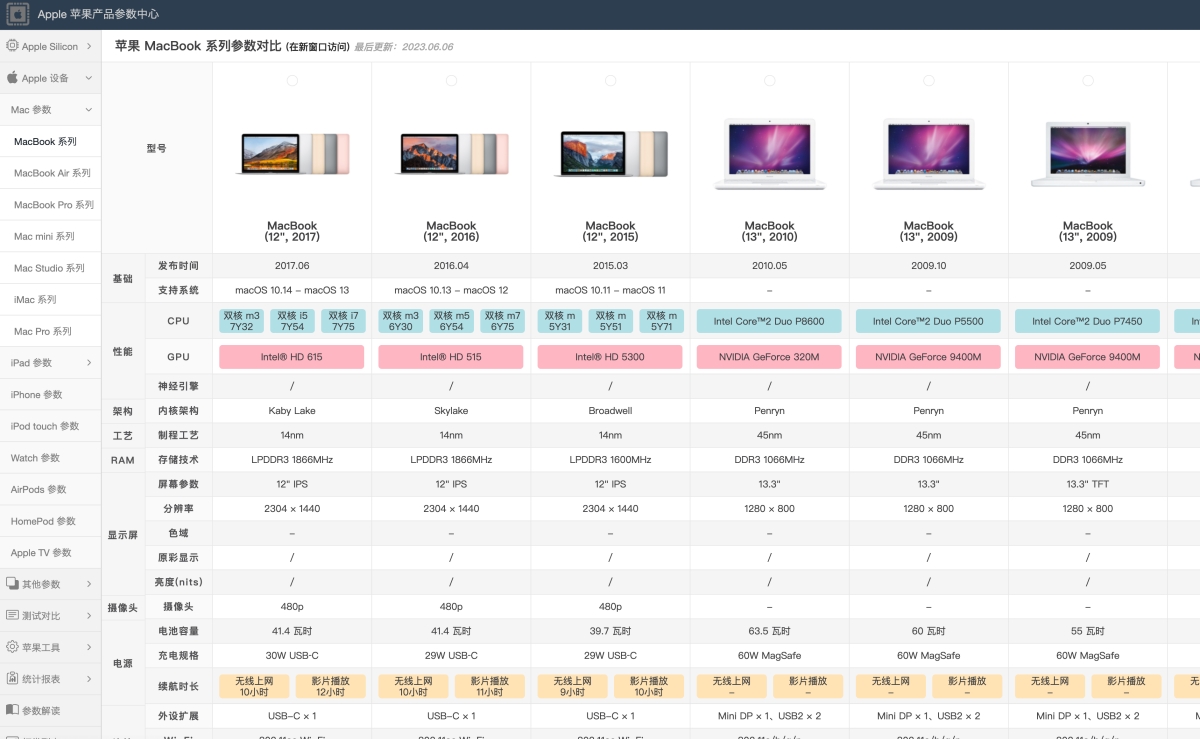
Task: Click the Apple logo icon beside Apple 设备
Action: tap(12, 78)
